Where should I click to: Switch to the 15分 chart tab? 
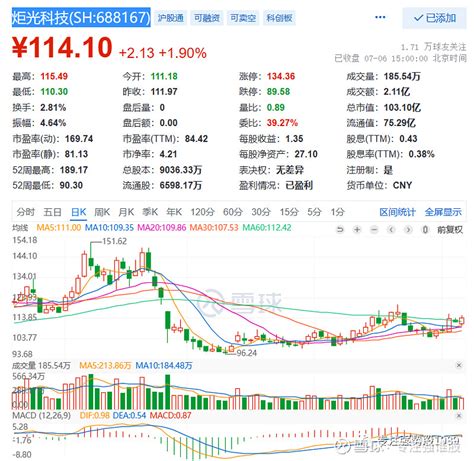click(x=289, y=212)
